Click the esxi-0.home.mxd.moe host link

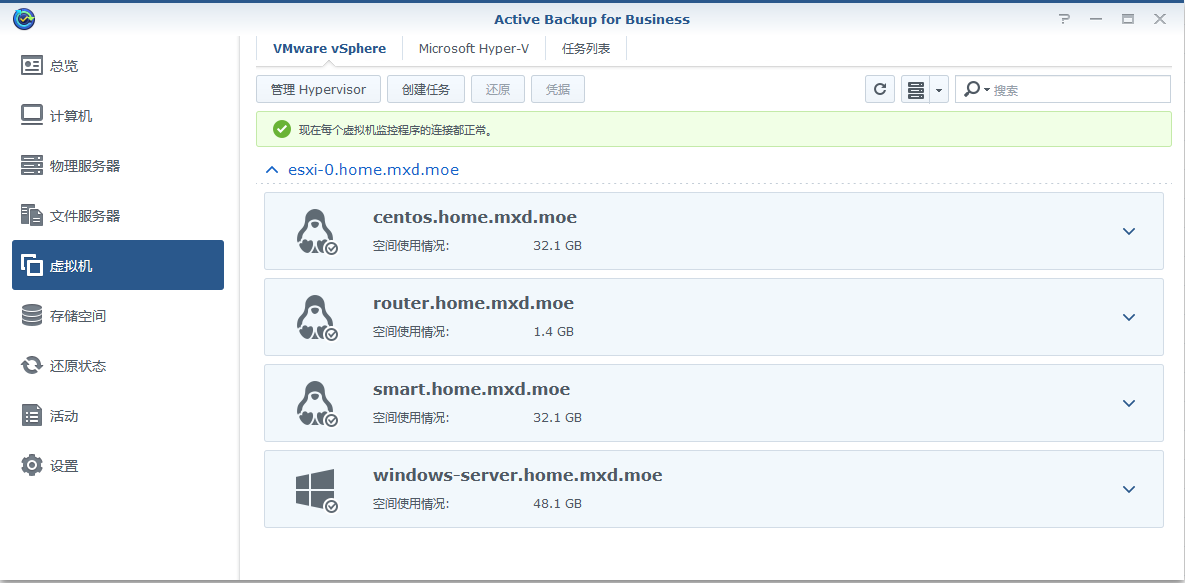click(x=373, y=169)
